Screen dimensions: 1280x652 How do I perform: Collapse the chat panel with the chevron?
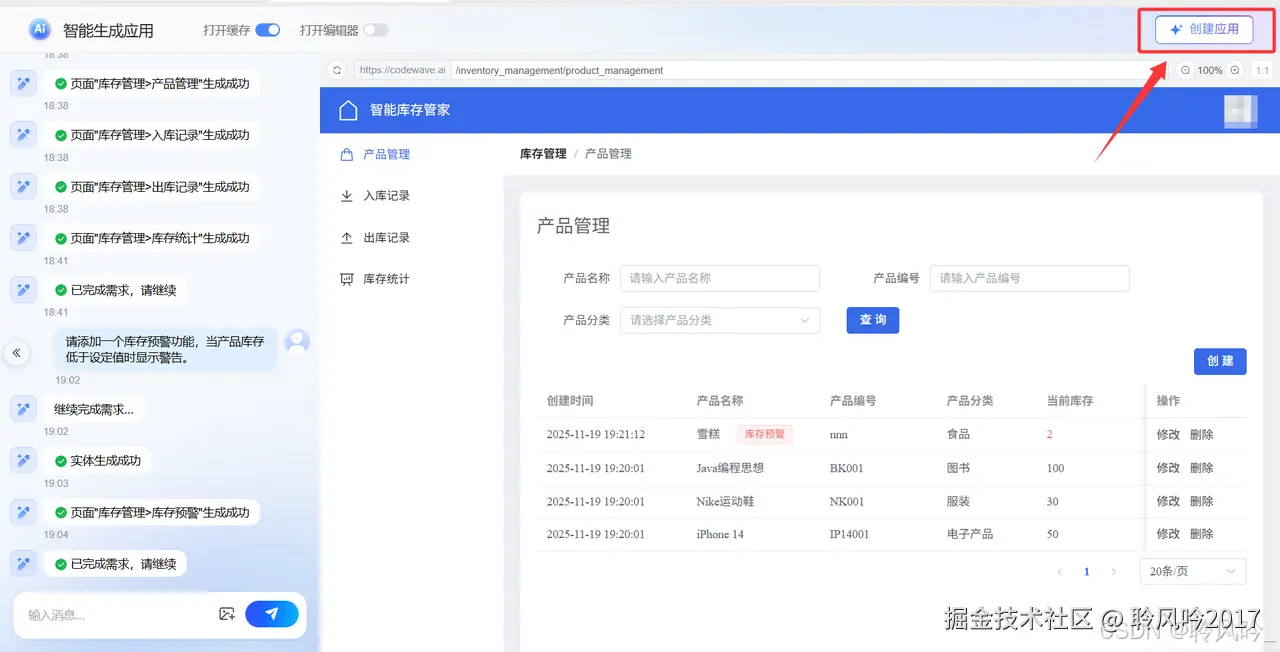point(16,352)
